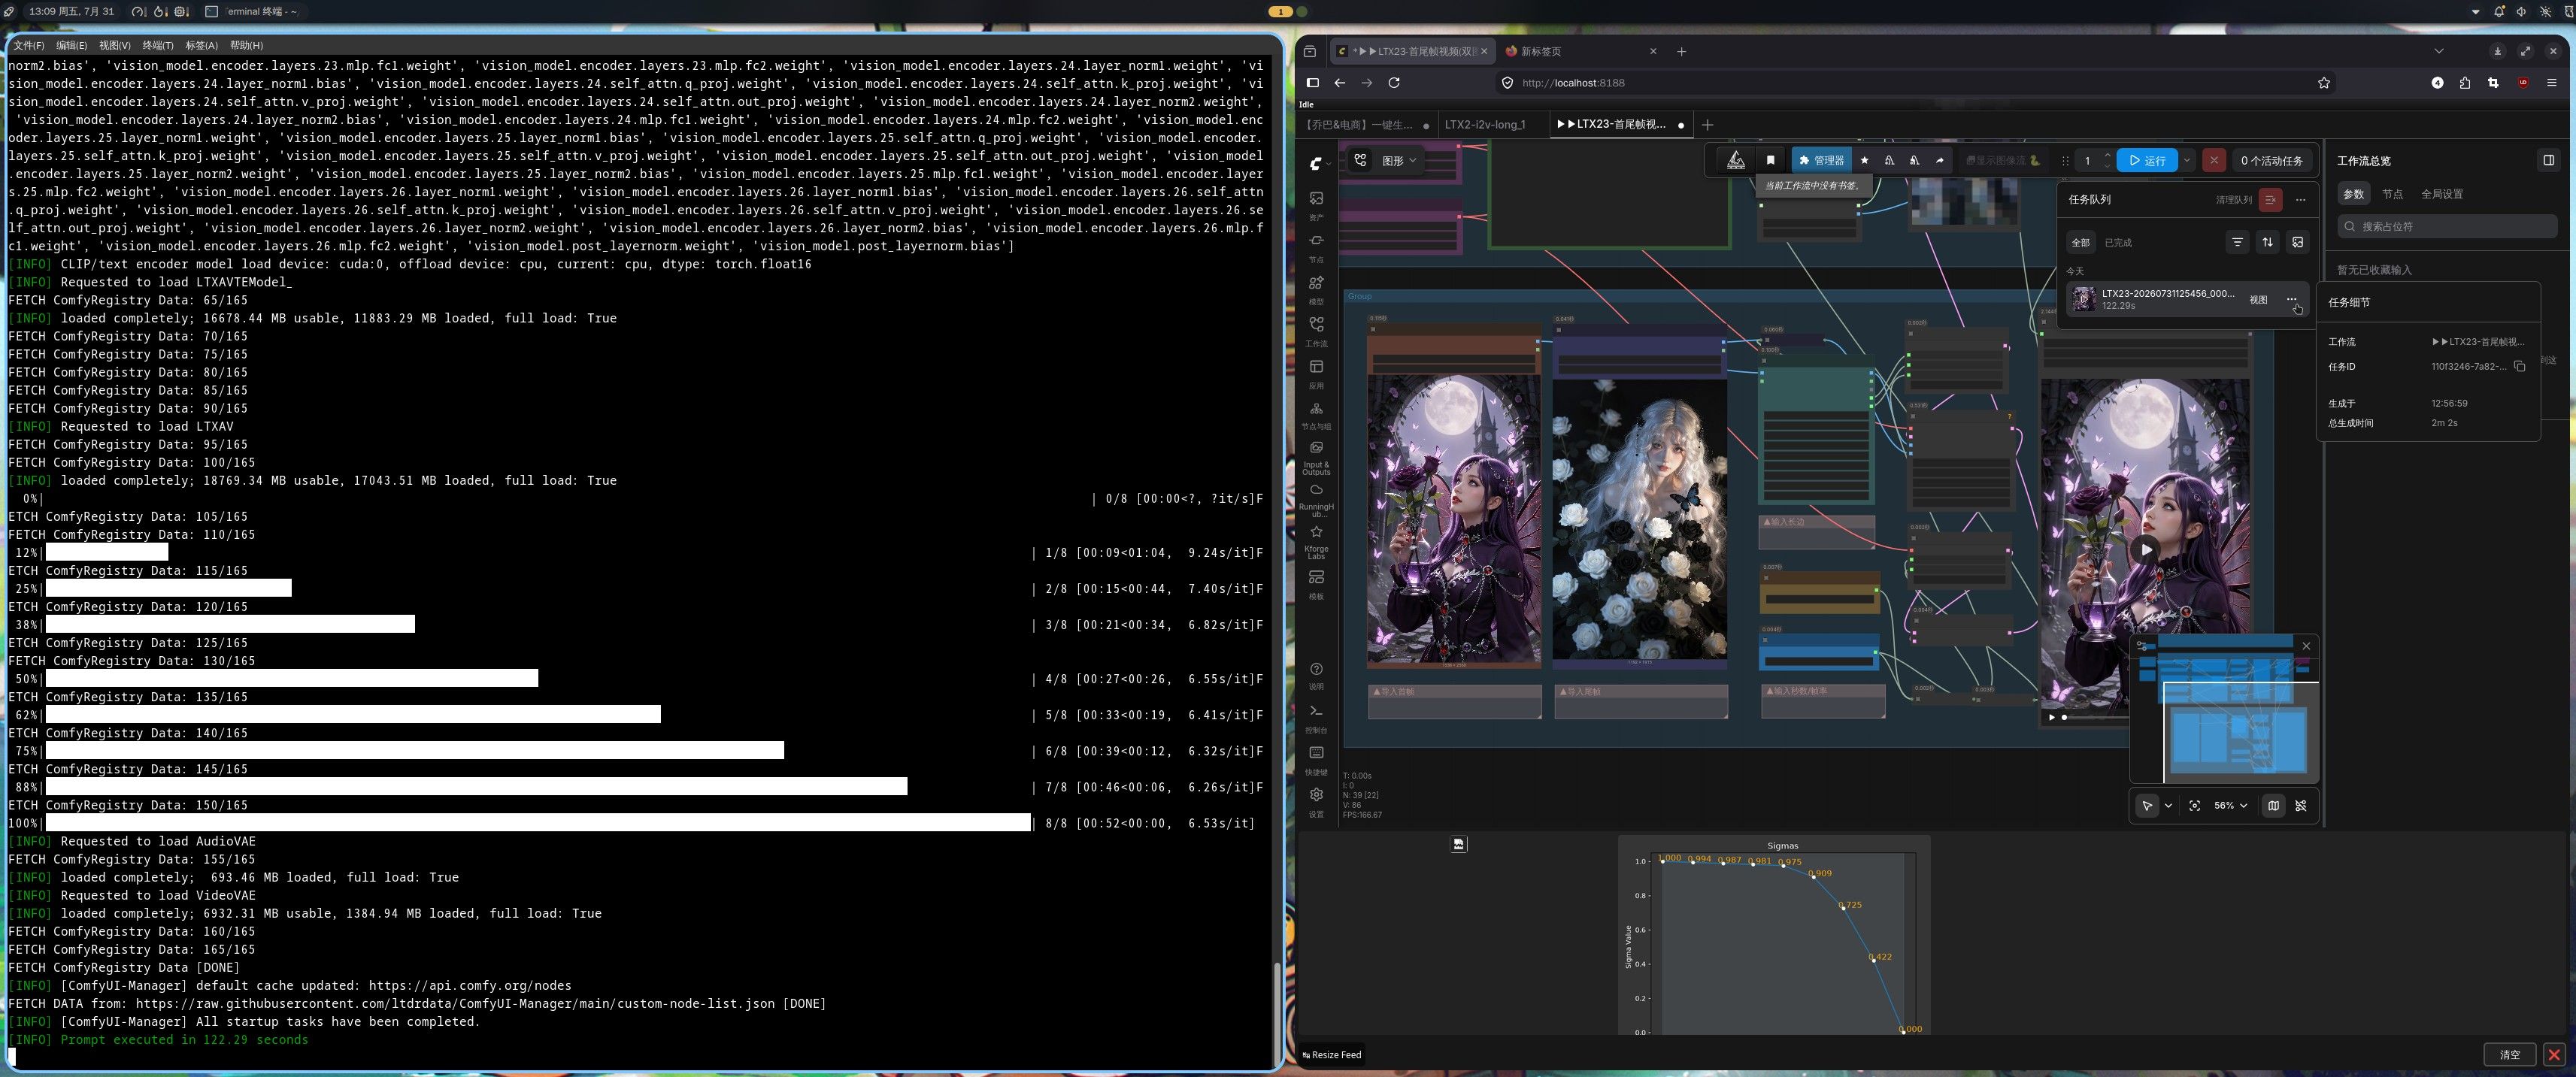Copy the 任务ID with the copy icon
Image resolution: width=2576 pixels, height=1077 pixels.
[2519, 367]
